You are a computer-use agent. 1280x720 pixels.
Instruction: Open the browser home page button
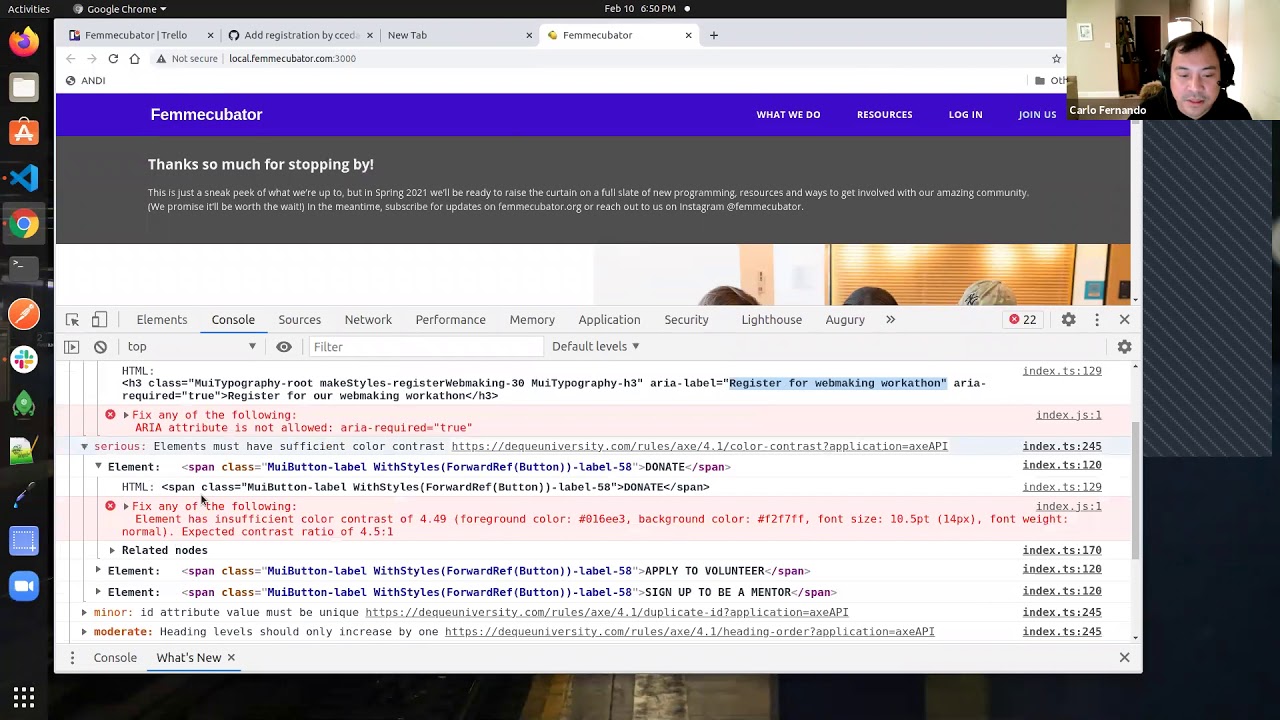tap(135, 59)
